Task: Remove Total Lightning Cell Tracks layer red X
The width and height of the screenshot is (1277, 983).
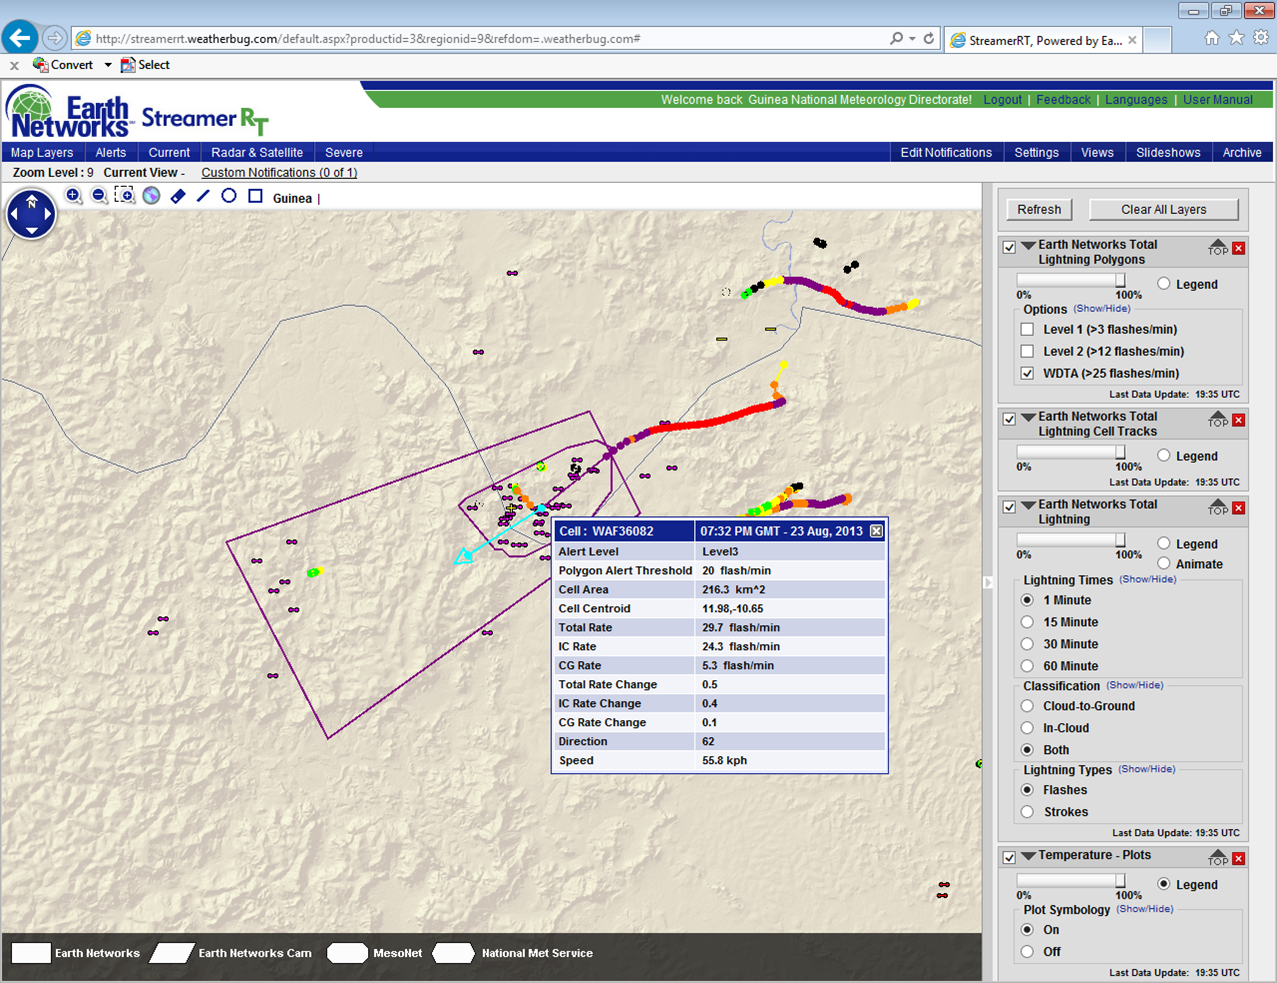Action: coord(1239,420)
